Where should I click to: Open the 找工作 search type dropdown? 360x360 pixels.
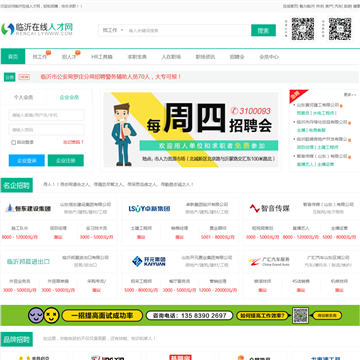point(112,30)
